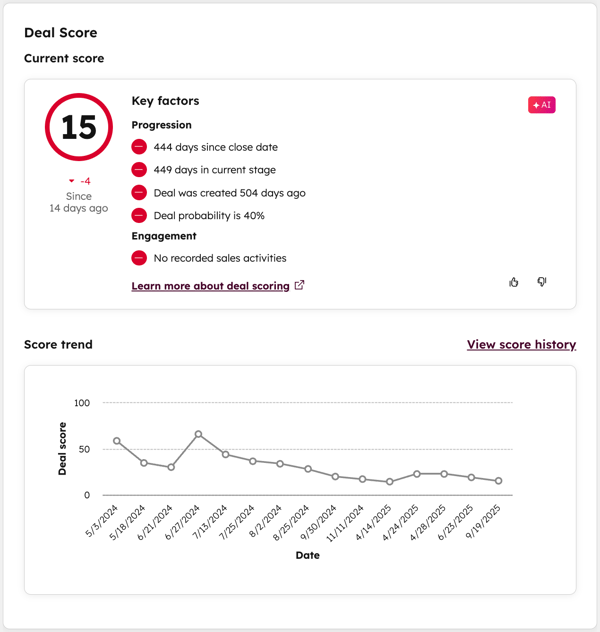Viewport: 600px width, 632px height.
Task: Click the red icon beside Deal probability is 40%
Action: [139, 215]
